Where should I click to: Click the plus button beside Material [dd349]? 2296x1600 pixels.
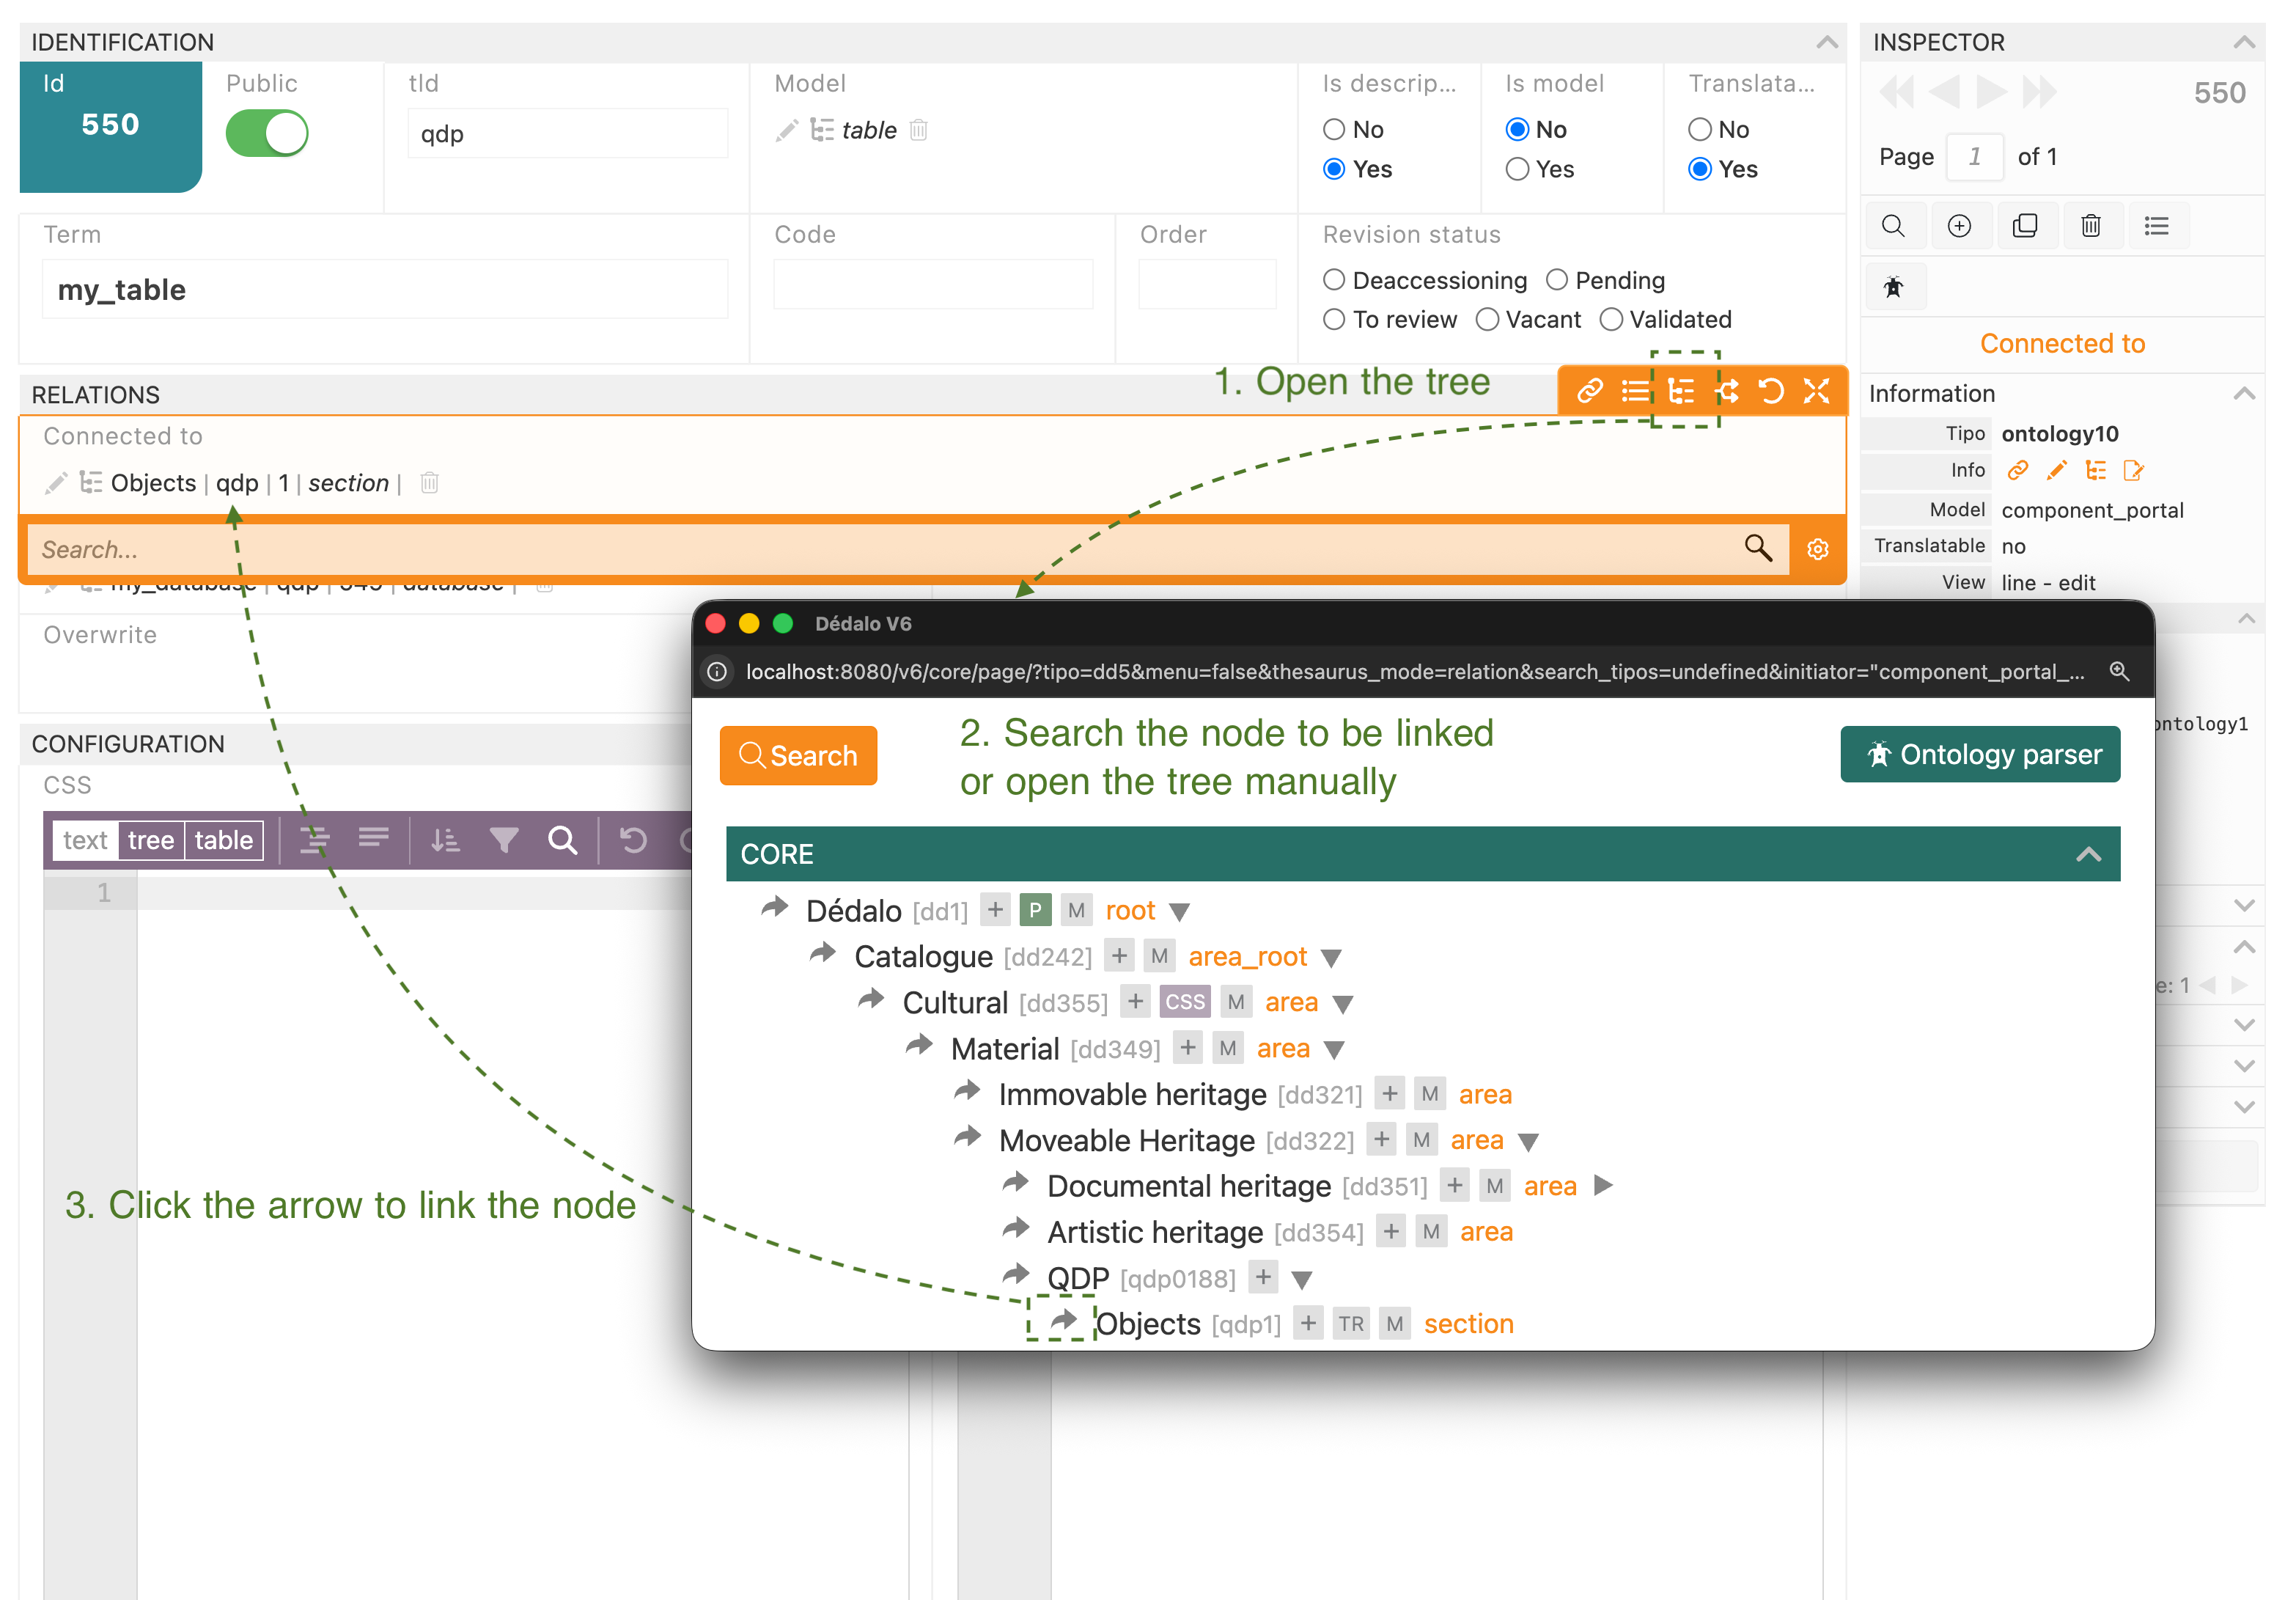pyautogui.click(x=1187, y=1048)
